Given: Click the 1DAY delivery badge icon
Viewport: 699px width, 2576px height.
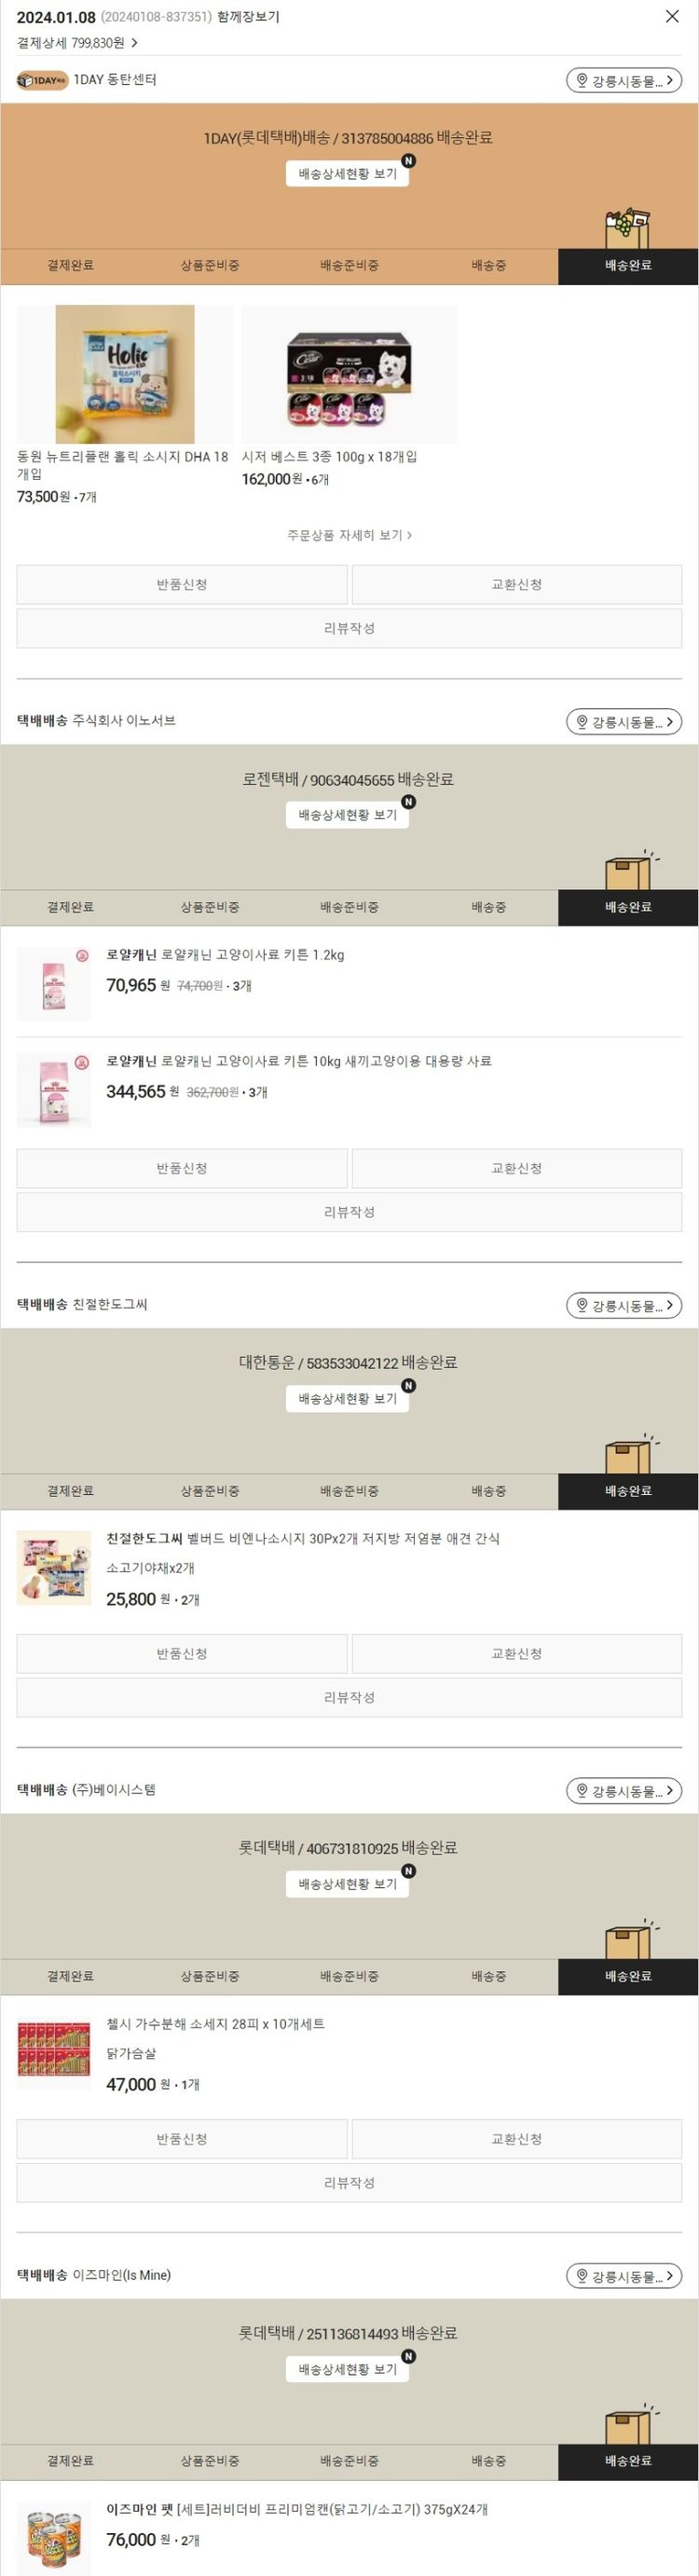Looking at the screenshot, I should pos(42,80).
